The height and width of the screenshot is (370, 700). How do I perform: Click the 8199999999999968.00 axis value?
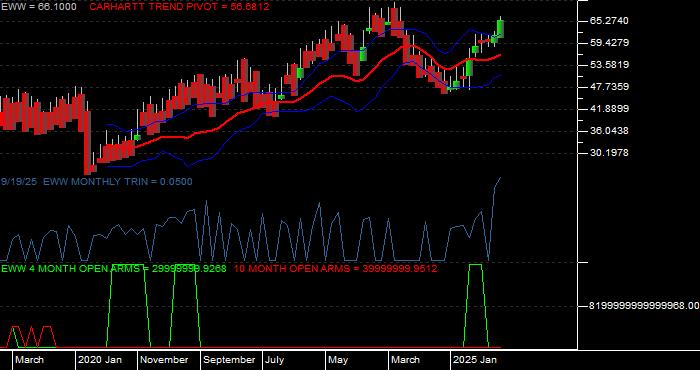click(x=644, y=306)
